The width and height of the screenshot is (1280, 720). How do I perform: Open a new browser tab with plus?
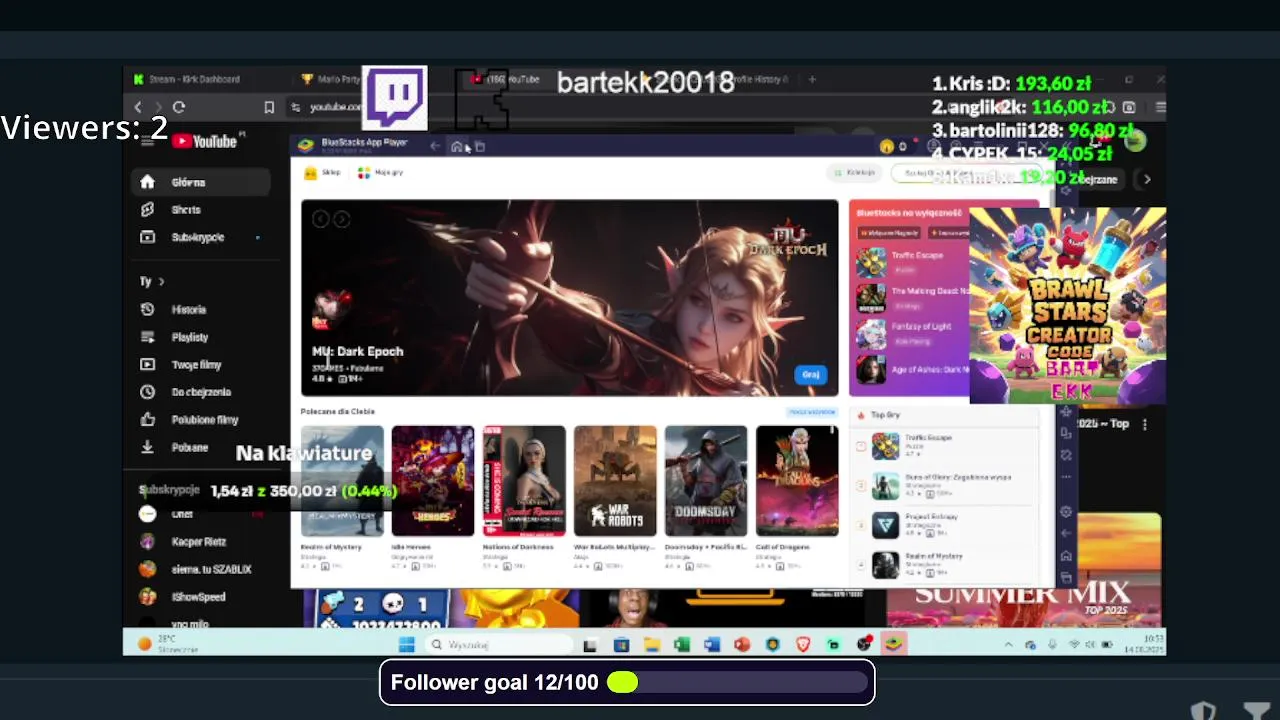pos(812,79)
